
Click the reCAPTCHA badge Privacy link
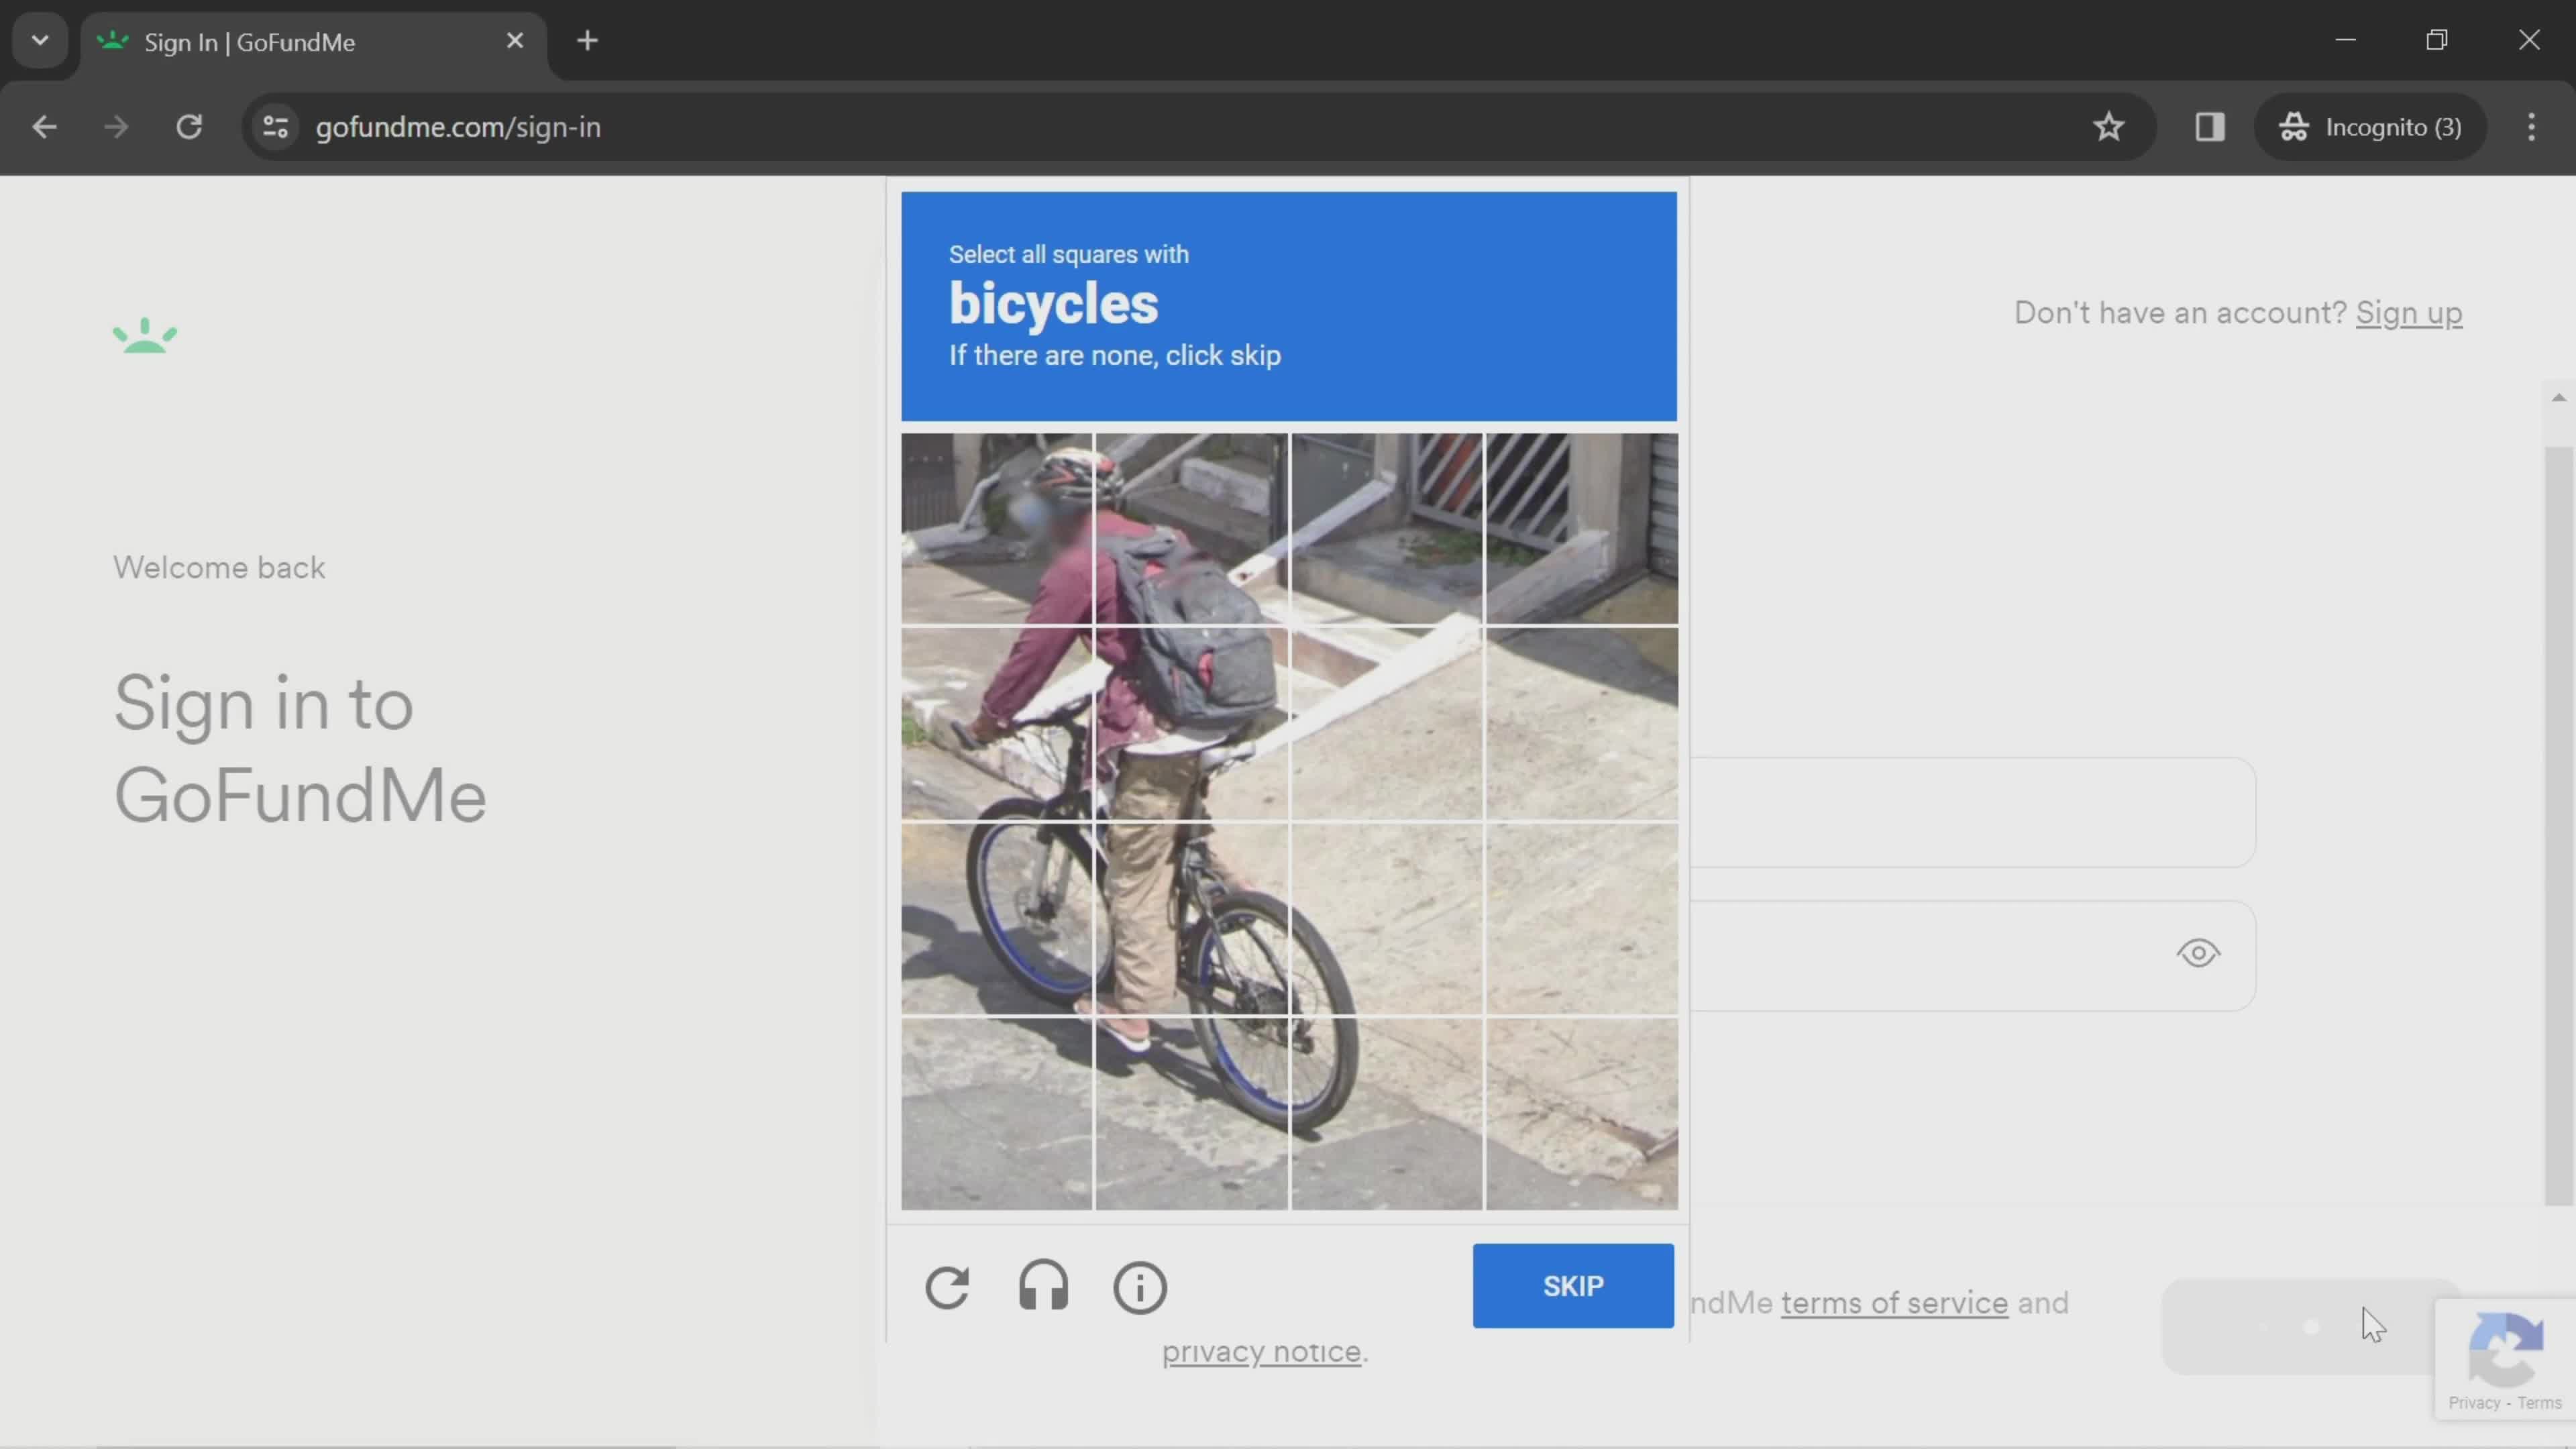2474,1403
